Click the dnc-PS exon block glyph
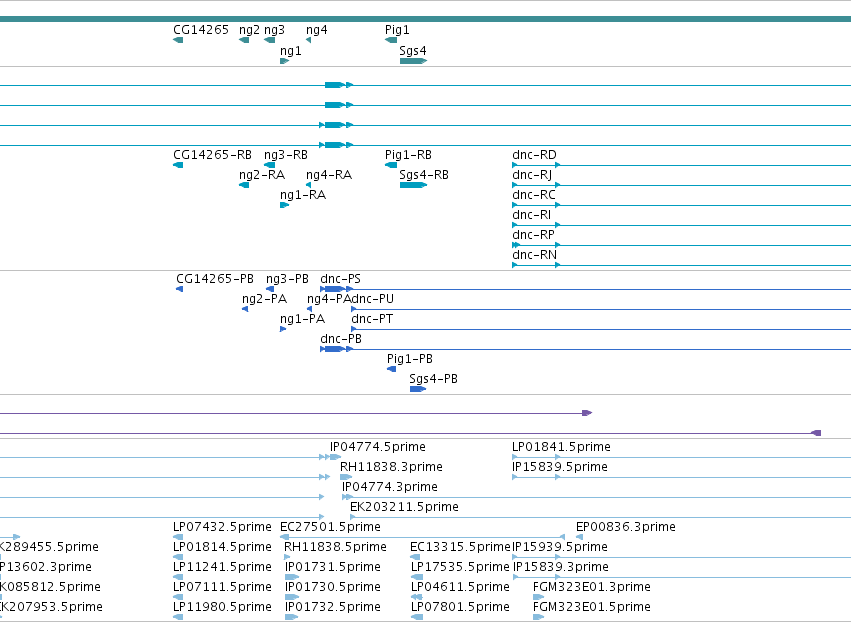 pos(334,289)
